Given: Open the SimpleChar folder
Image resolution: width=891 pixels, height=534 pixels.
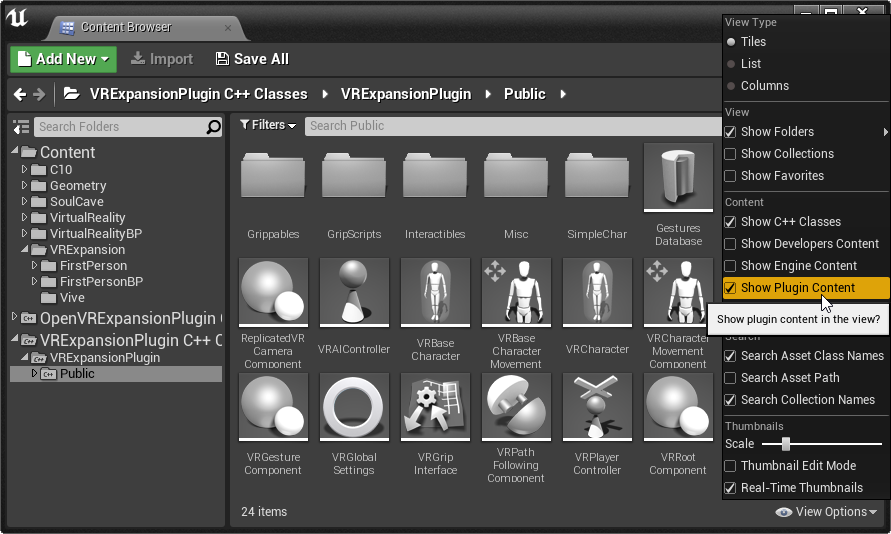Looking at the screenshot, I should point(597,176).
